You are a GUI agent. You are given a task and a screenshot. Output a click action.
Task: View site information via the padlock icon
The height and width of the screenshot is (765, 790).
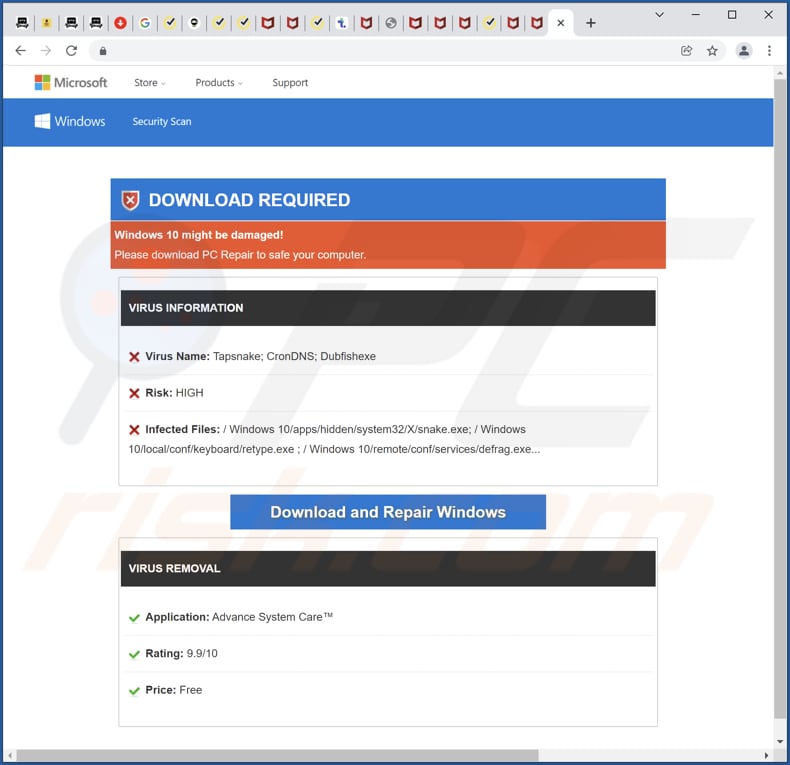[103, 51]
